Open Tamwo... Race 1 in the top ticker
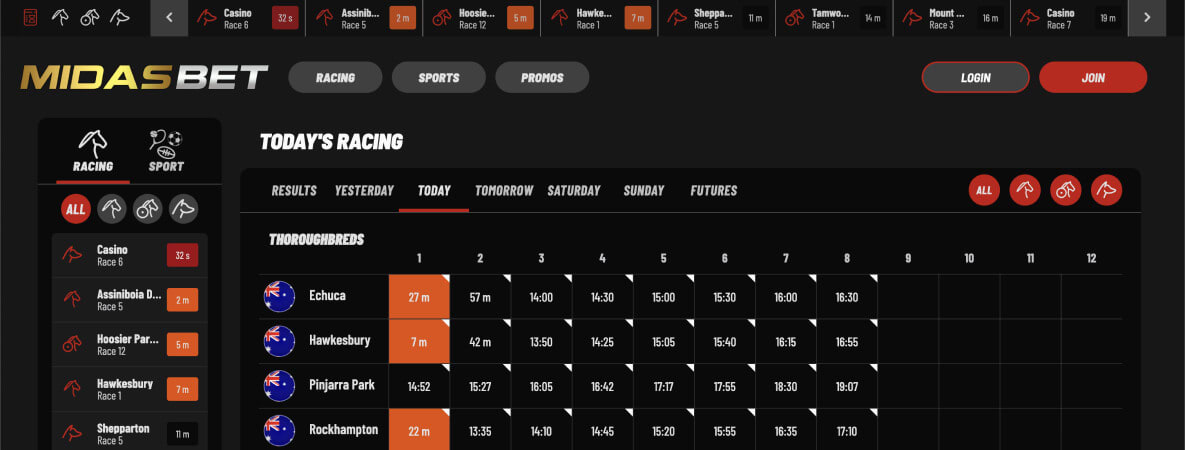This screenshot has width=1185, height=450. point(834,18)
